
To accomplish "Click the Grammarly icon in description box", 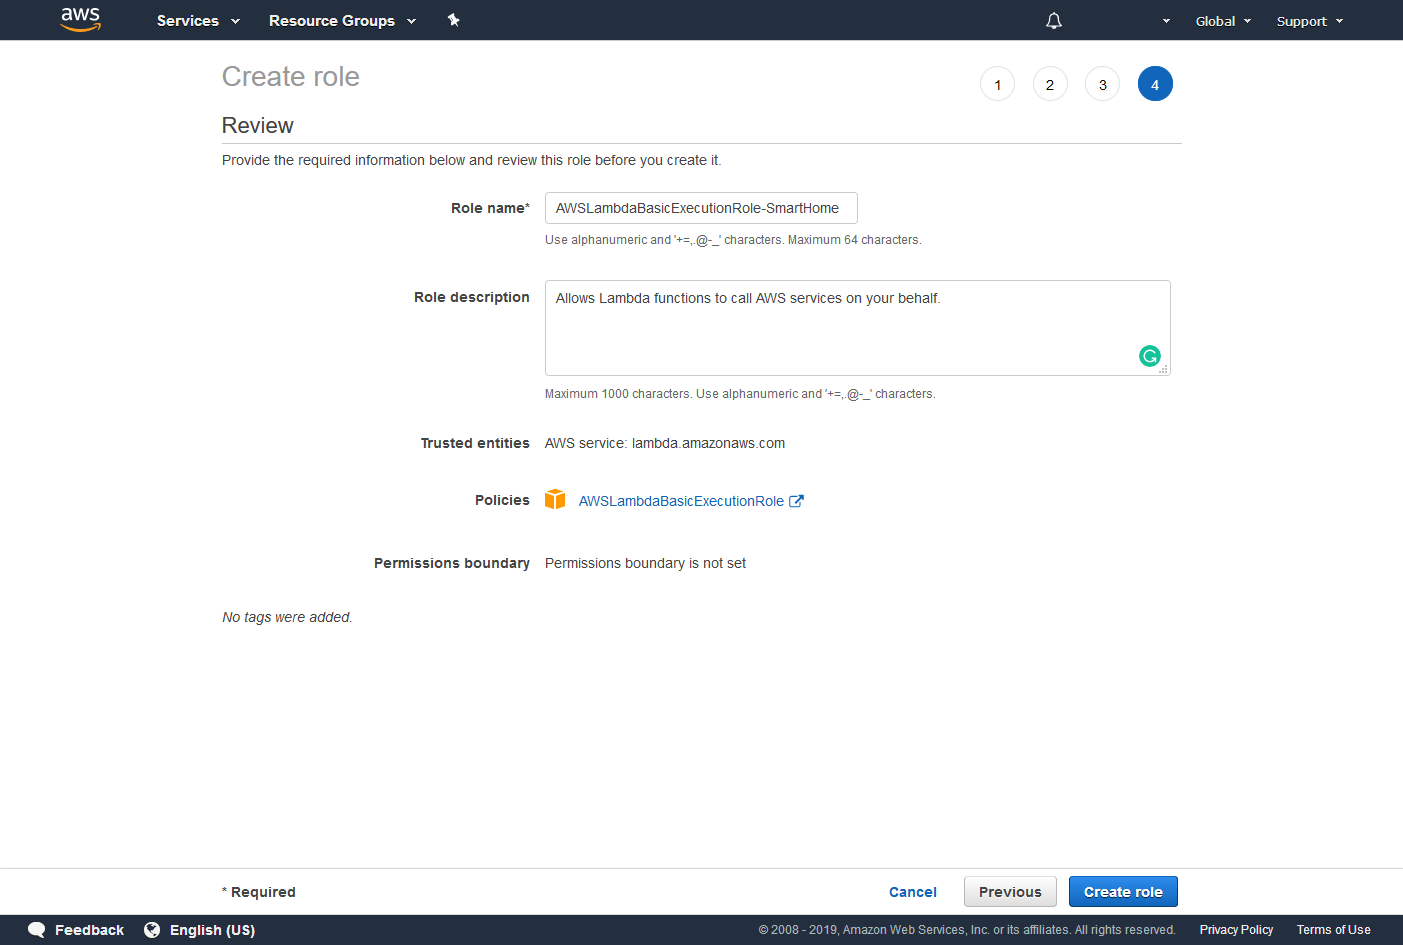I will 1150,355.
